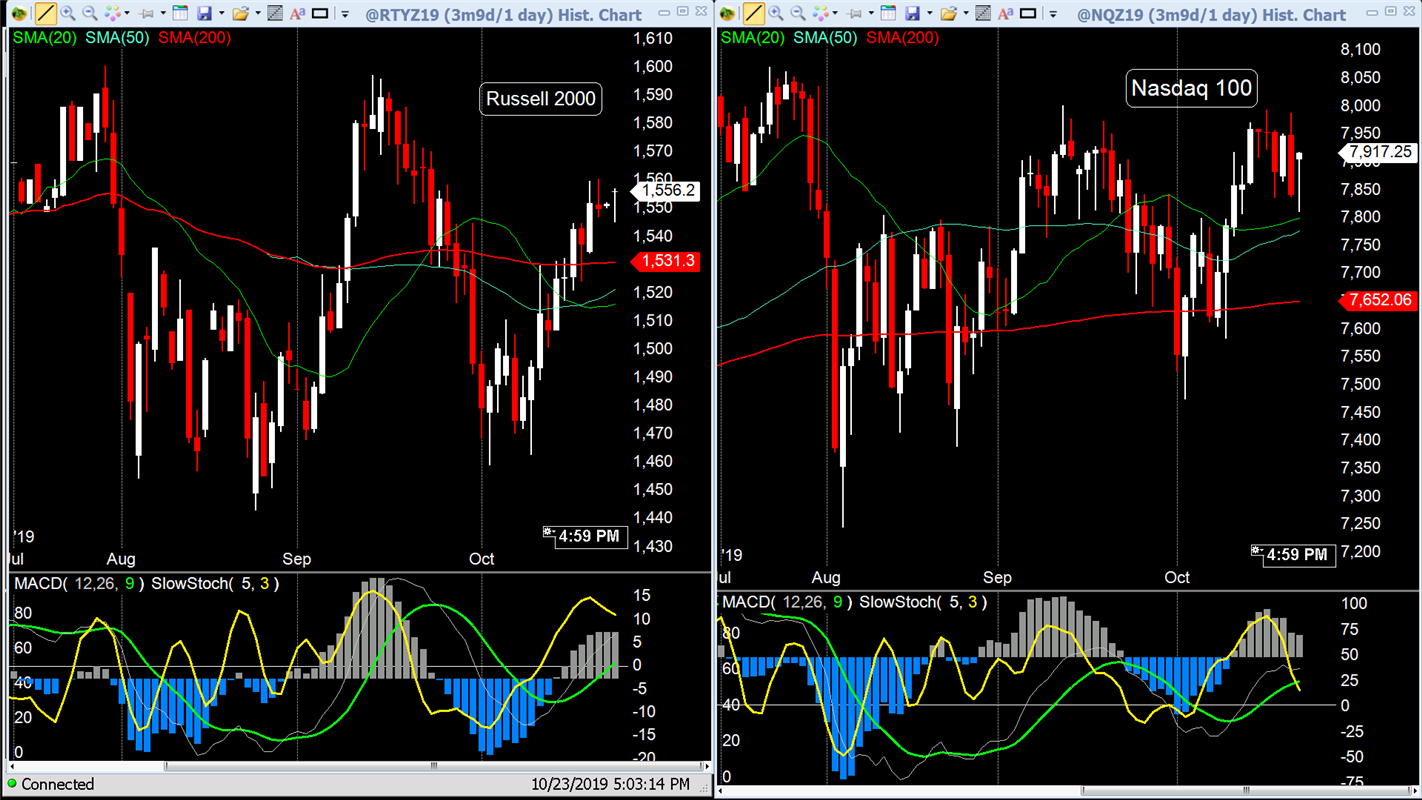The image size is (1422, 800).
Task: Open the colored dots palette icon in NQZ19 toolbar
Action: [820, 14]
